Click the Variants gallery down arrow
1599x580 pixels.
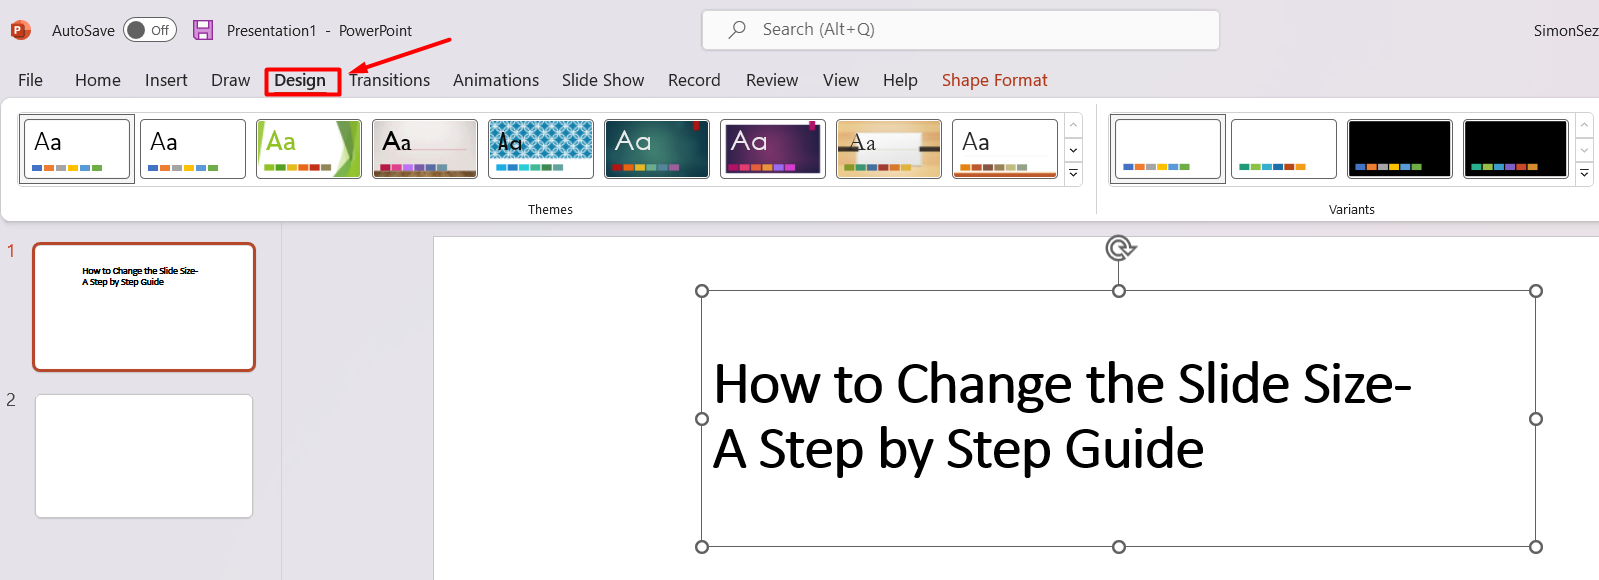click(x=1584, y=150)
